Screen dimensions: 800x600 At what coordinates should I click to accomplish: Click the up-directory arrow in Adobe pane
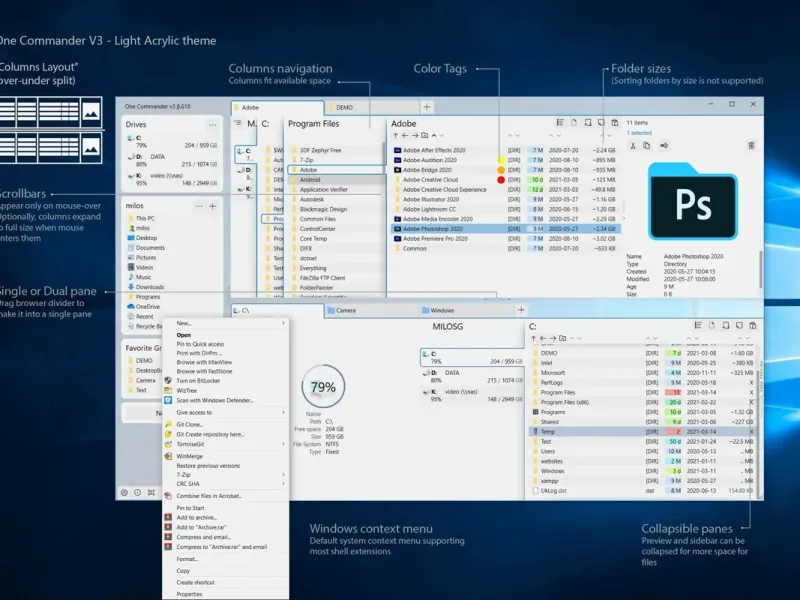point(395,136)
